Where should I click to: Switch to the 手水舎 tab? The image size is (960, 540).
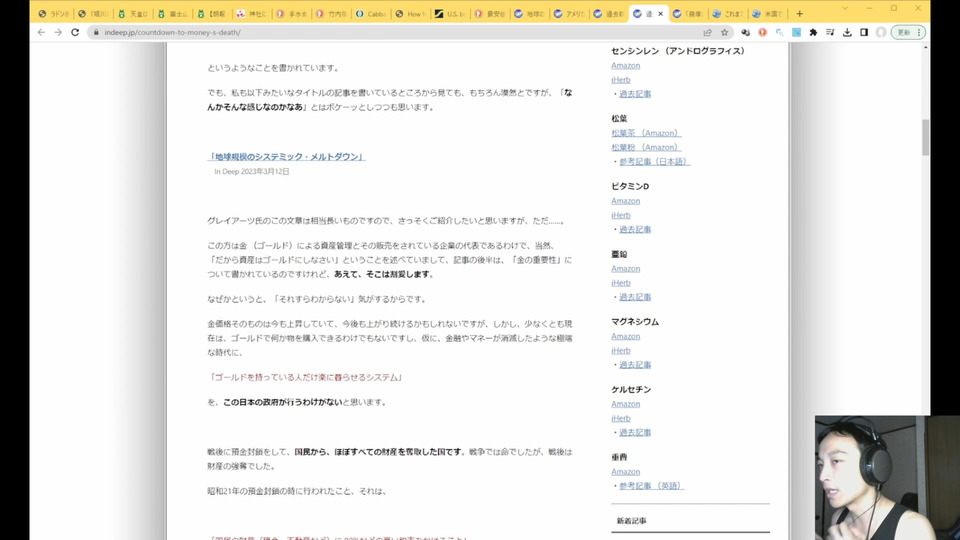tap(292, 13)
